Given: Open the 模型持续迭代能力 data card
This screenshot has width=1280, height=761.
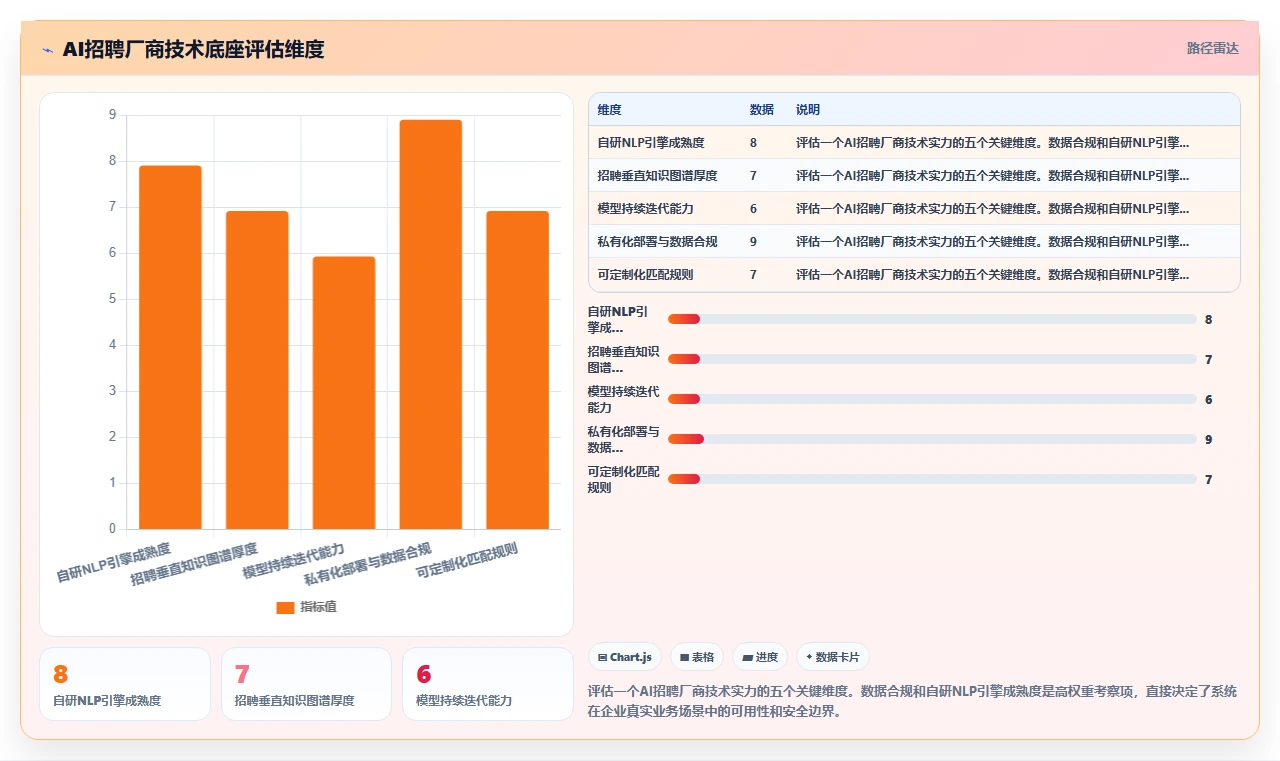Looking at the screenshot, I should point(488,684).
